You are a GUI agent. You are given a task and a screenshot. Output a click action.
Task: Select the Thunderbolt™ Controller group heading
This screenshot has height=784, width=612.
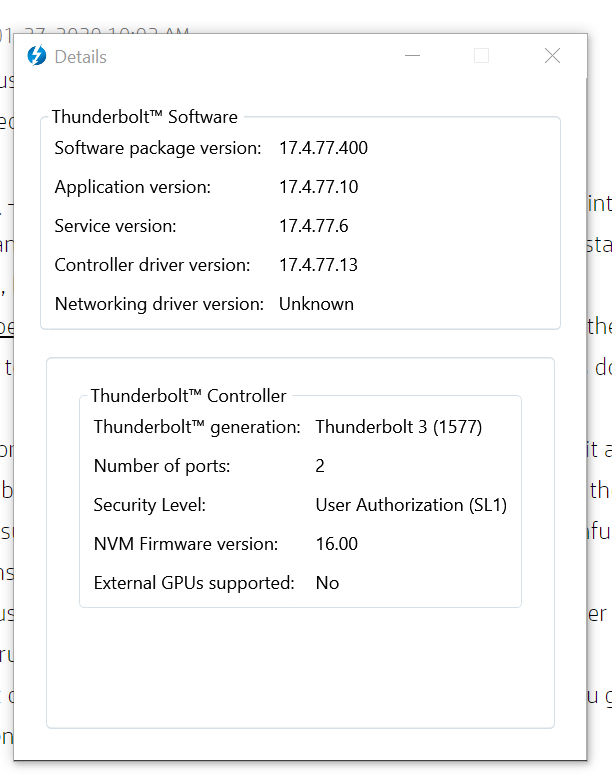click(x=188, y=396)
